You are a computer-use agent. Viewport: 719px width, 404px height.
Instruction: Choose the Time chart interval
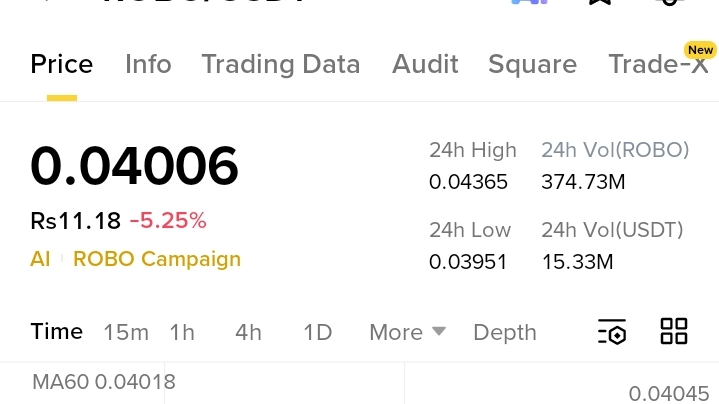coord(56,331)
